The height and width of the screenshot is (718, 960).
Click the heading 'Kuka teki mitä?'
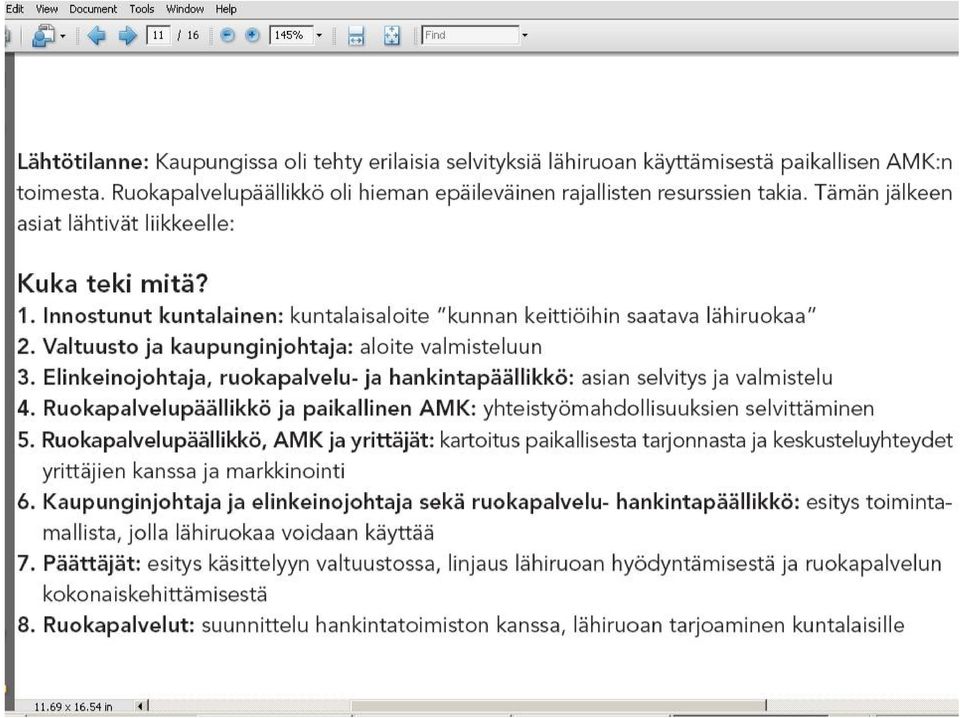click(x=113, y=284)
